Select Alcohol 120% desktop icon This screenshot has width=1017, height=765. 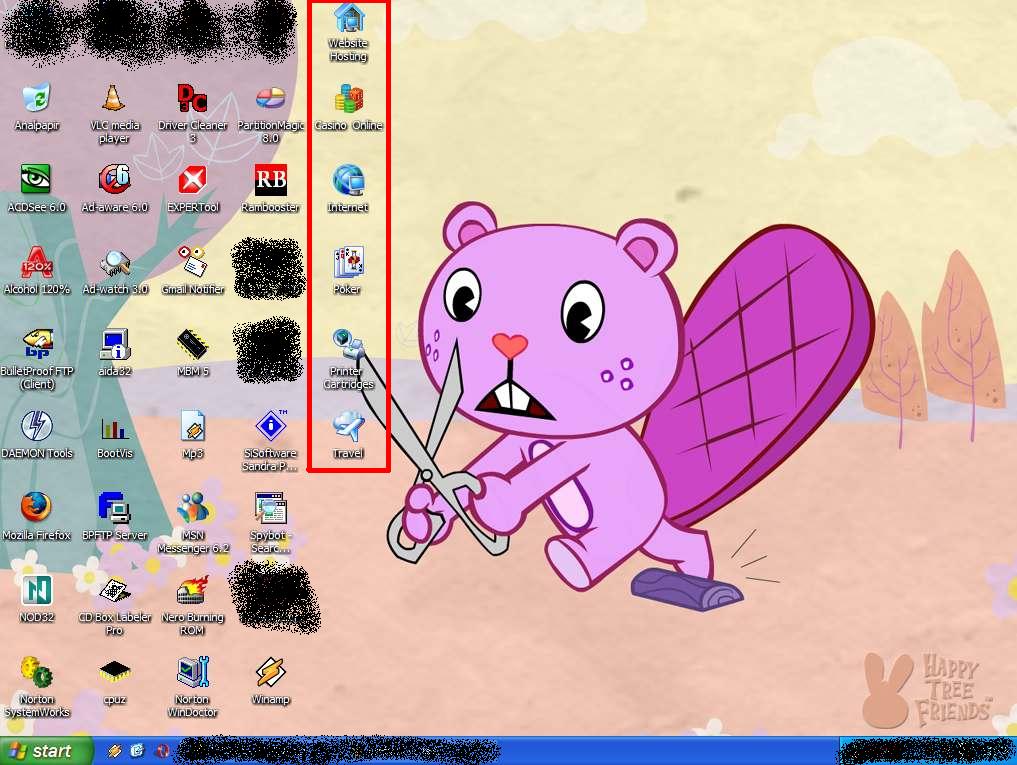click(x=36, y=262)
